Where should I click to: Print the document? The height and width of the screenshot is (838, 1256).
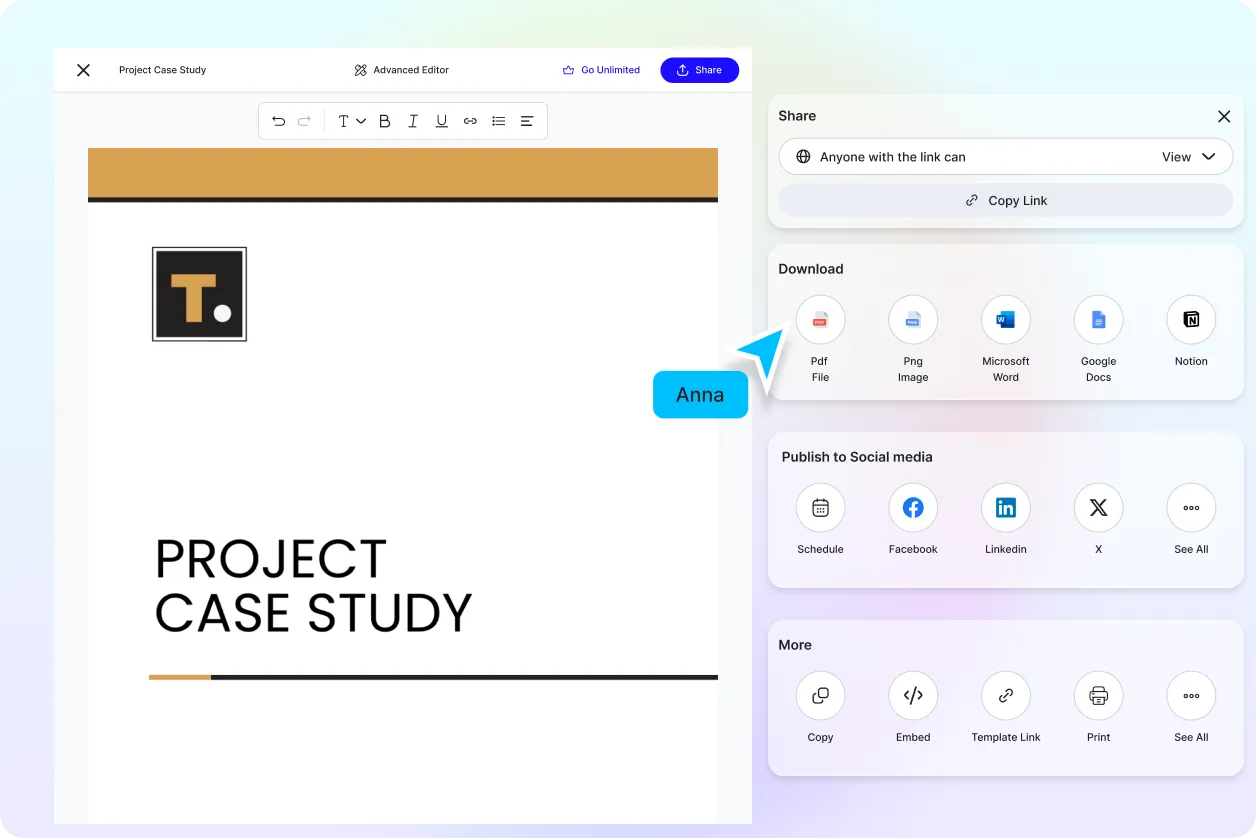pos(1098,696)
